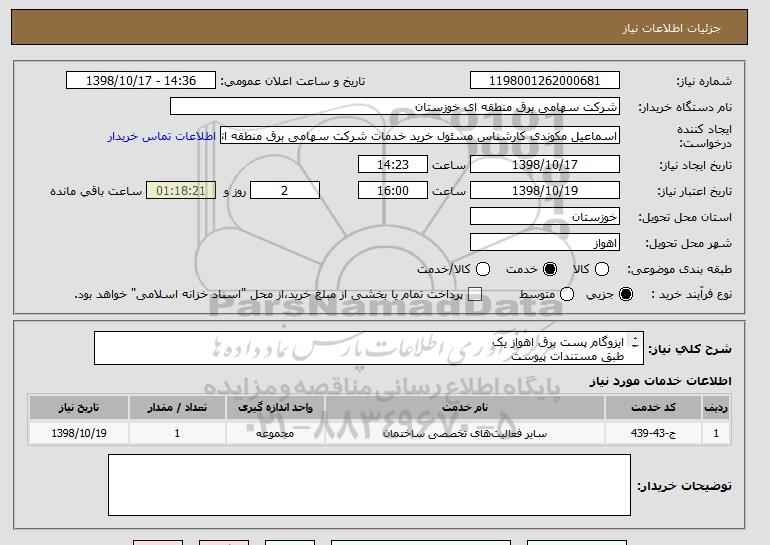The width and height of the screenshot is (770, 545).
Task: Toggle the Islamic treasury bonds payment checkbox
Action: (475, 294)
